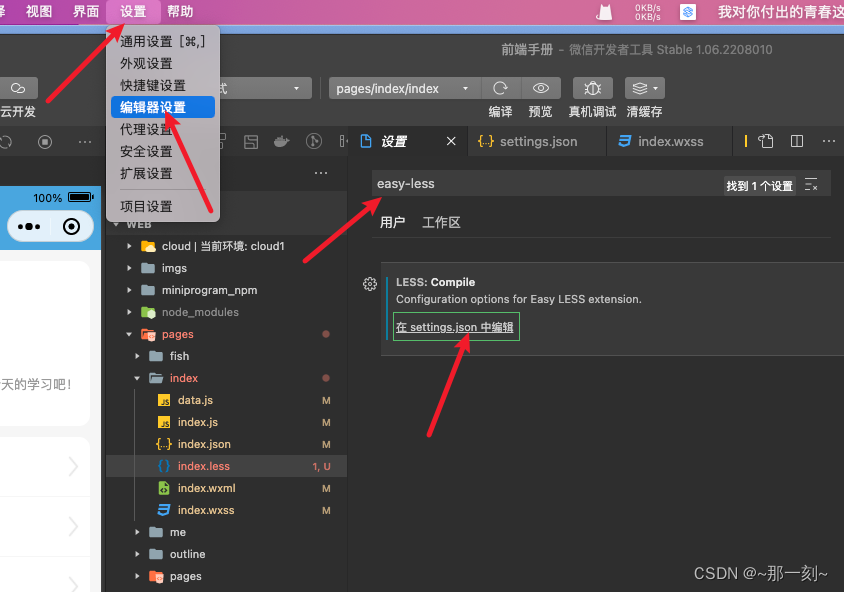Open the 帮助 menu
This screenshot has width=844, height=592.
pyautogui.click(x=180, y=11)
